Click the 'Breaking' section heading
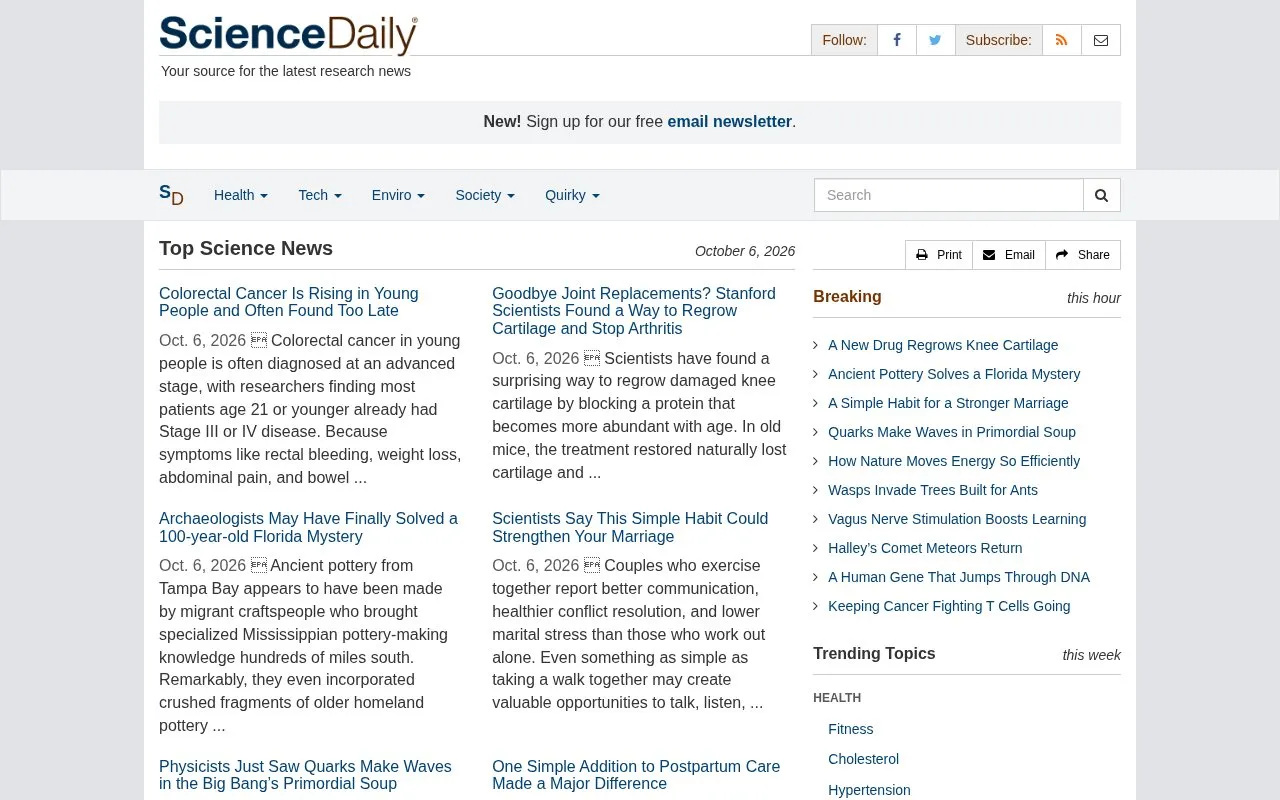Image resolution: width=1280 pixels, height=800 pixels. pyautogui.click(x=847, y=297)
